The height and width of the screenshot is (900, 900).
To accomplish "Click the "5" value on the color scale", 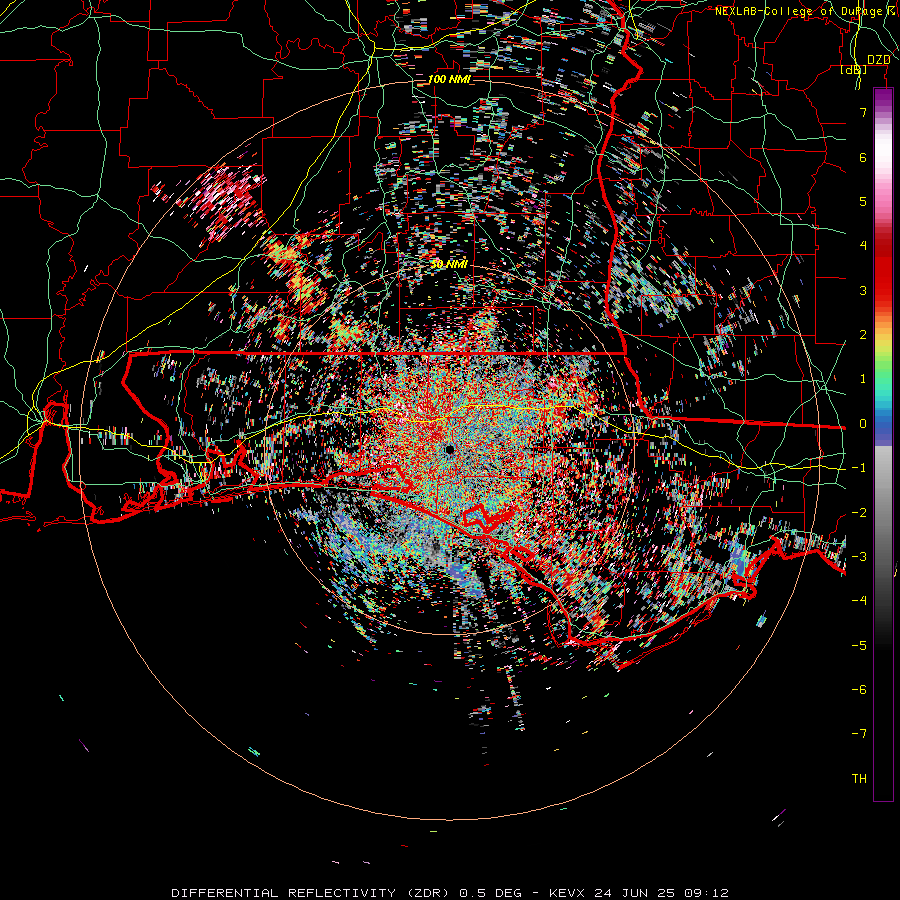I will pos(863,201).
